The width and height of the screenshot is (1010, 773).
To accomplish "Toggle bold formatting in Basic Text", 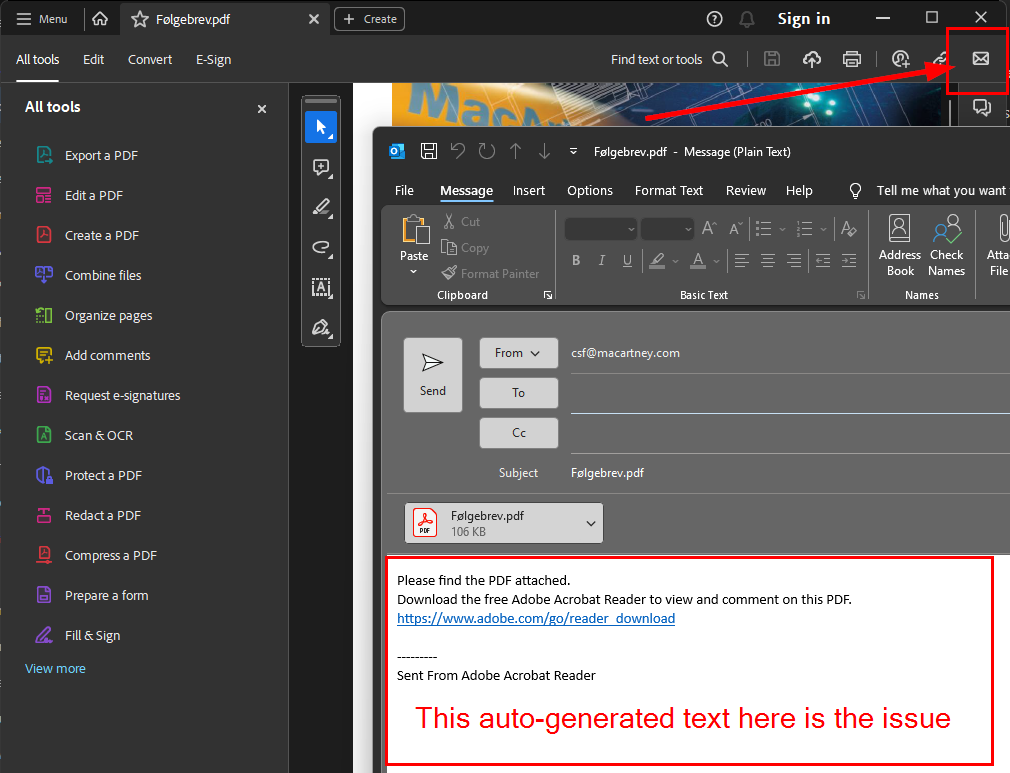I will tap(576, 260).
